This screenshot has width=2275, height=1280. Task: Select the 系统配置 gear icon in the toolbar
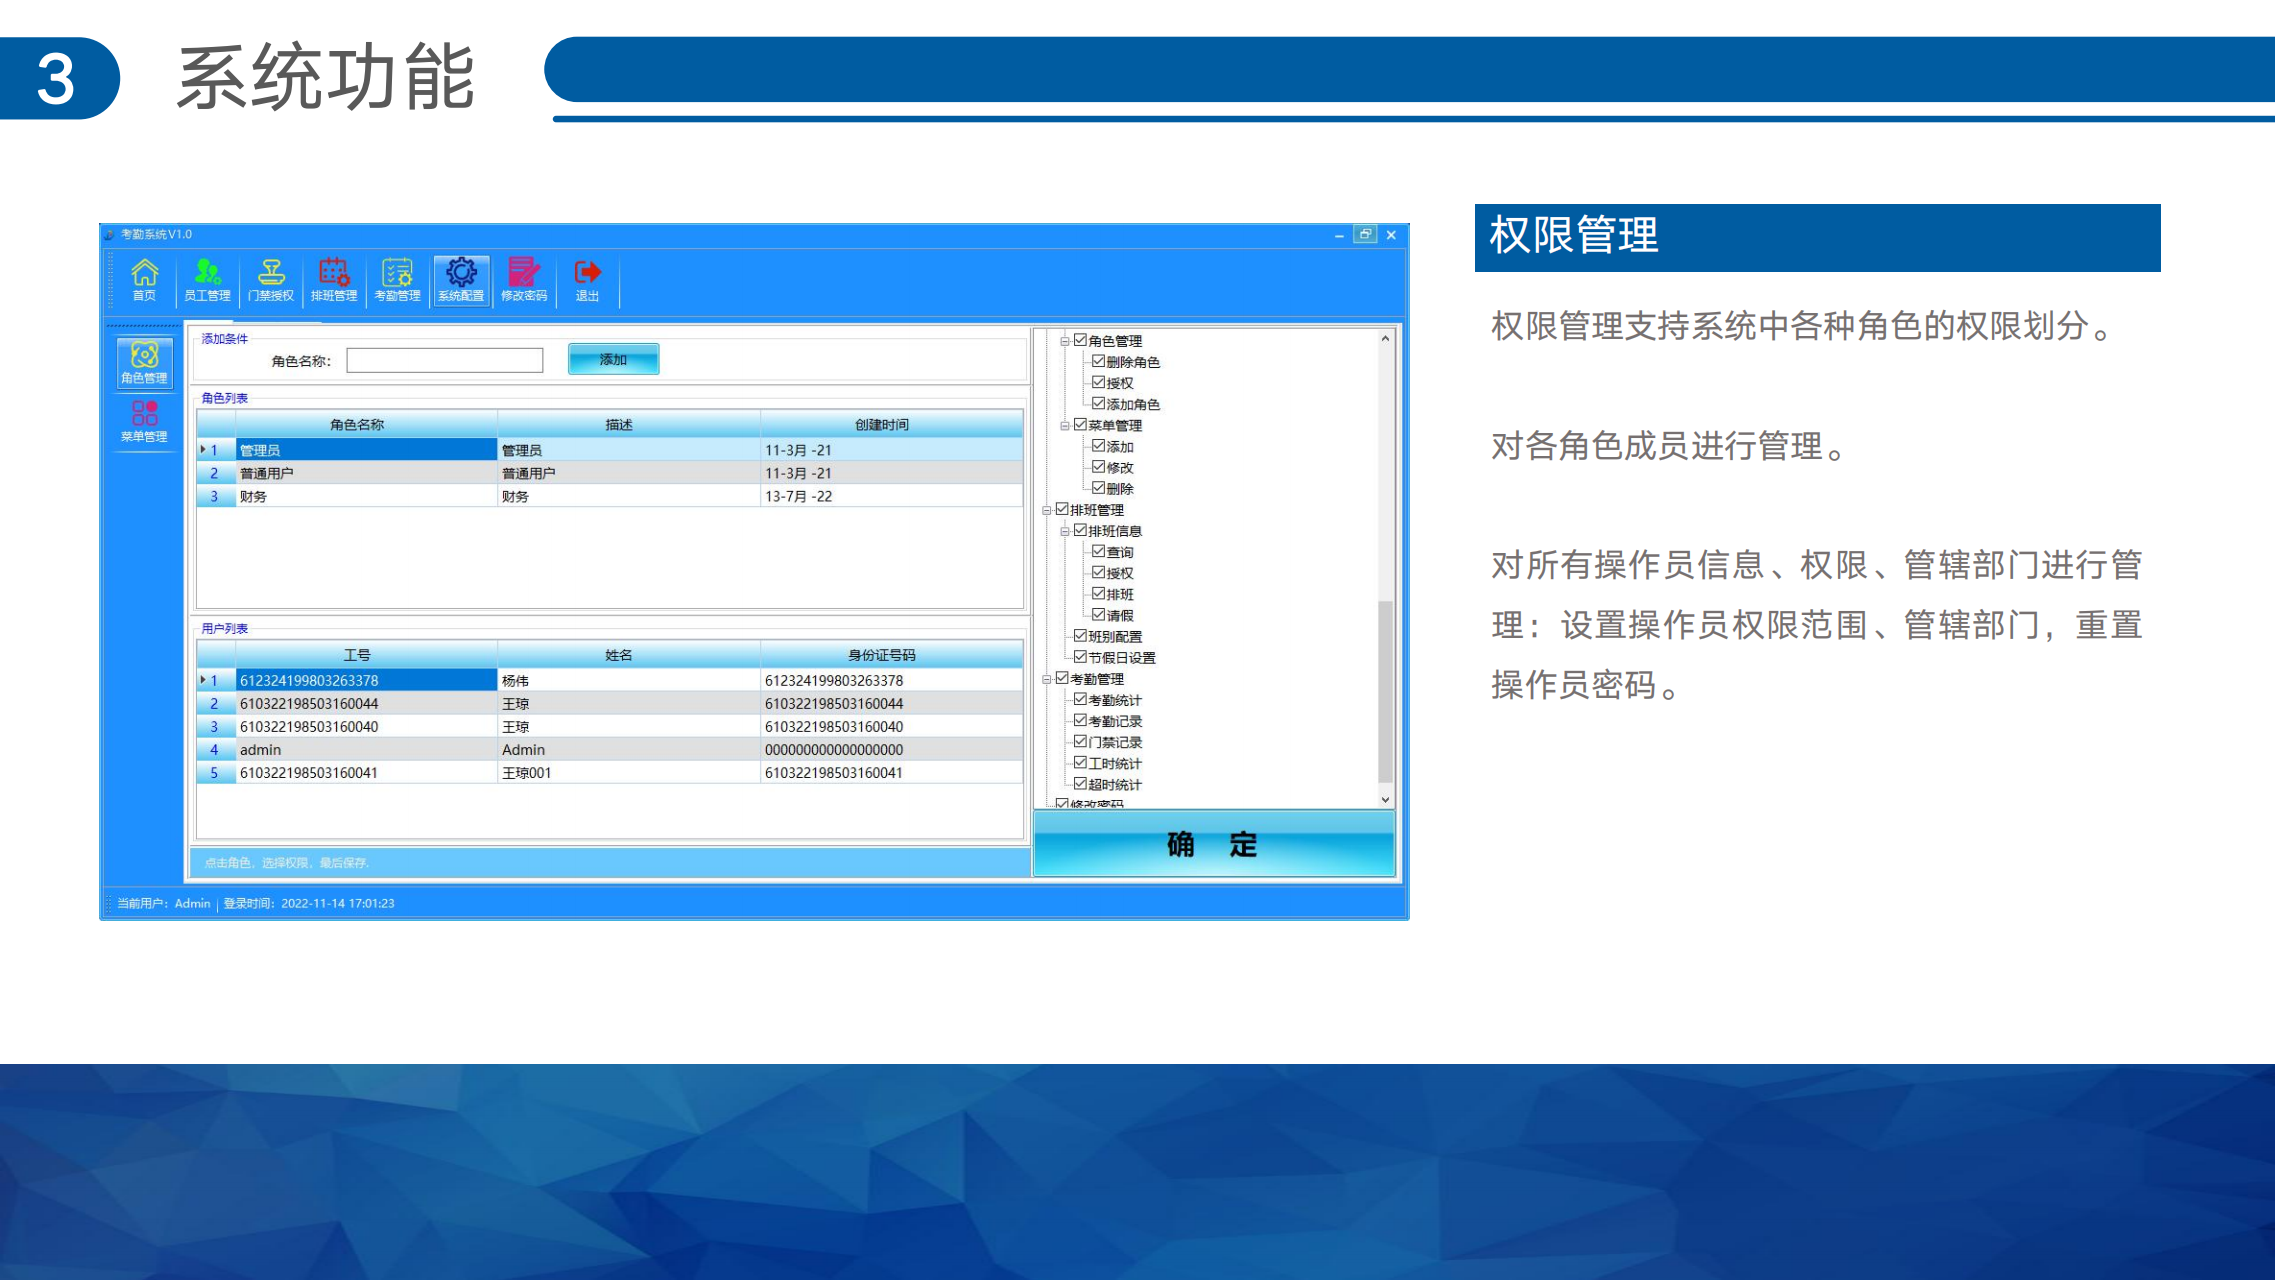coord(461,280)
